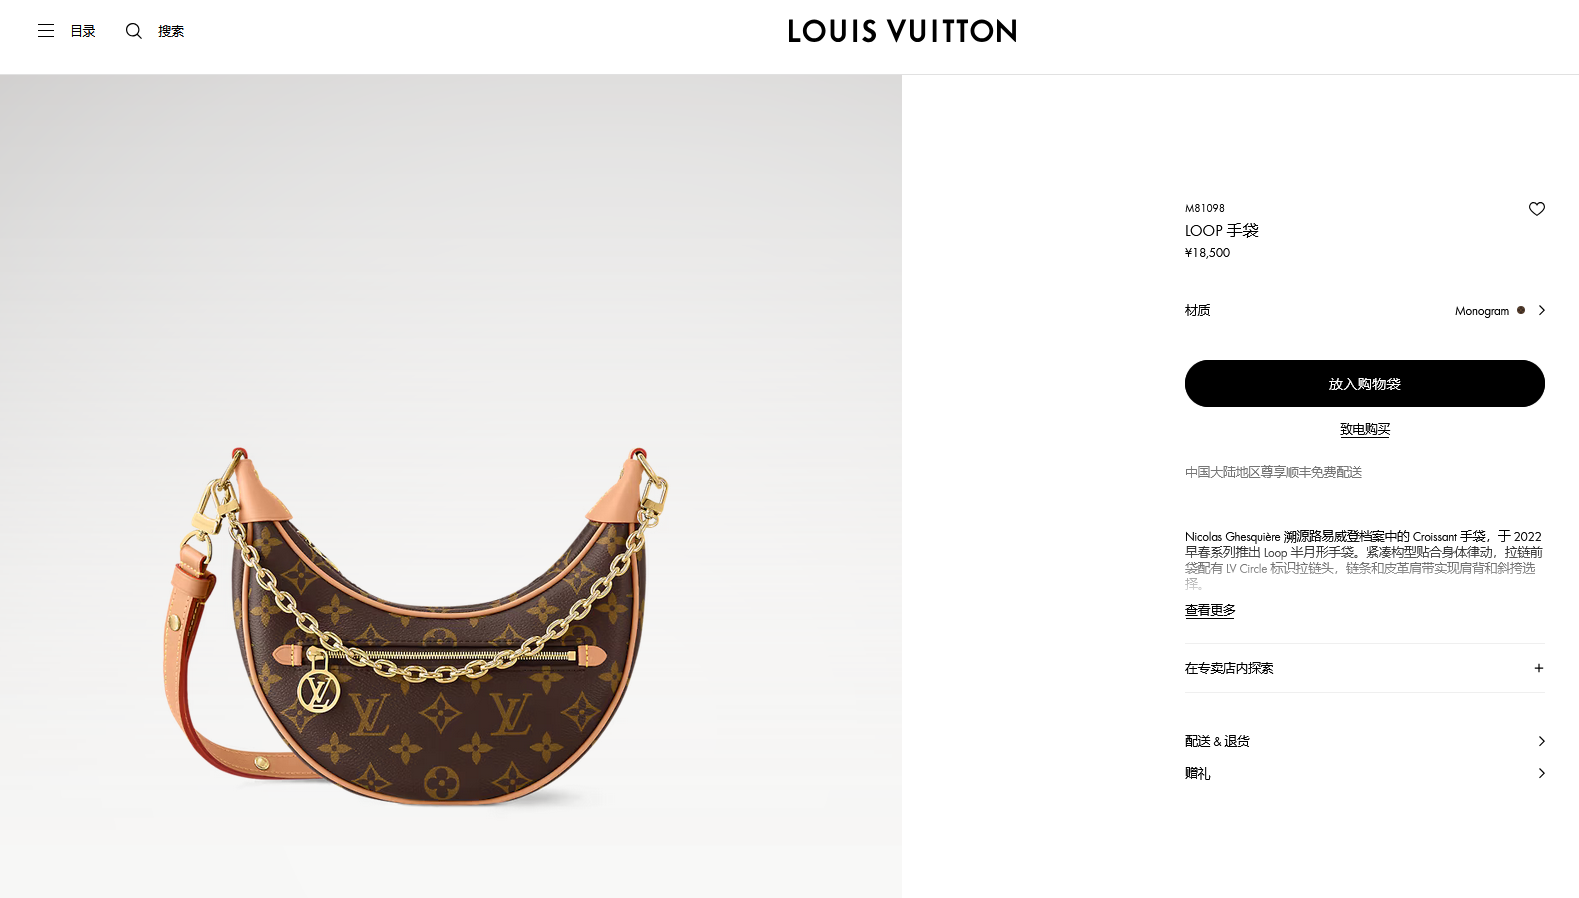Click the 致电购买 link
Viewport: 1579px width, 898px height.
tap(1365, 429)
